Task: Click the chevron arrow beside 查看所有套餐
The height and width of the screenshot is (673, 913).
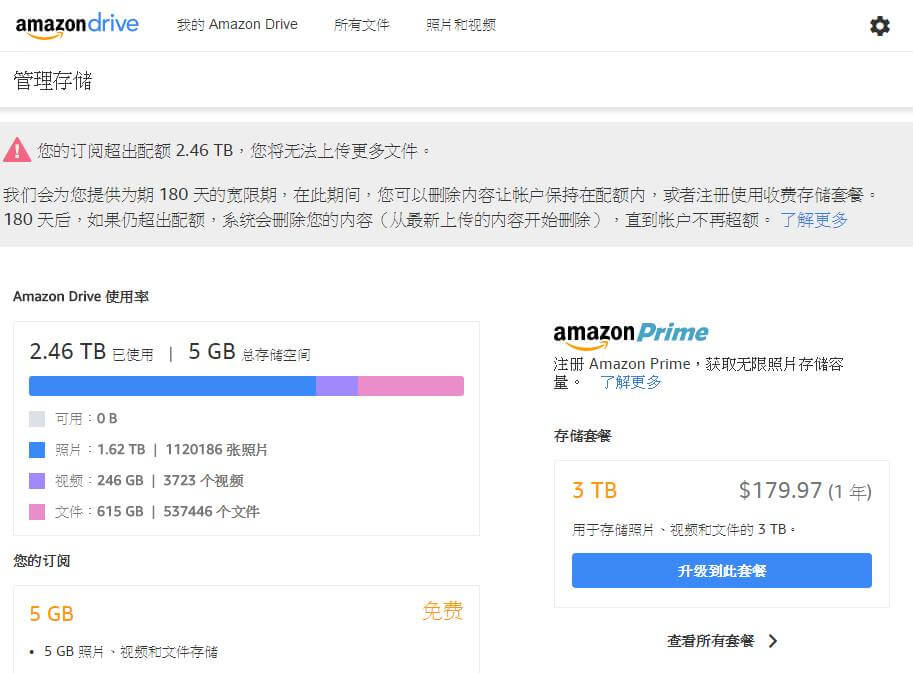Action: pos(773,641)
